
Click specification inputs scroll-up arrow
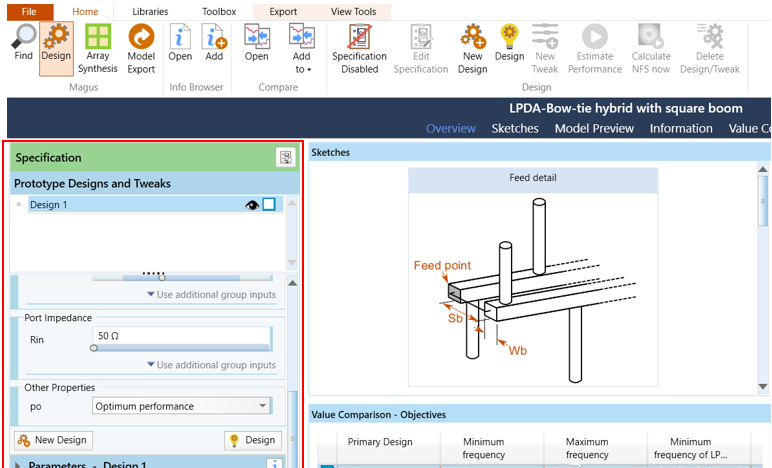tap(292, 283)
